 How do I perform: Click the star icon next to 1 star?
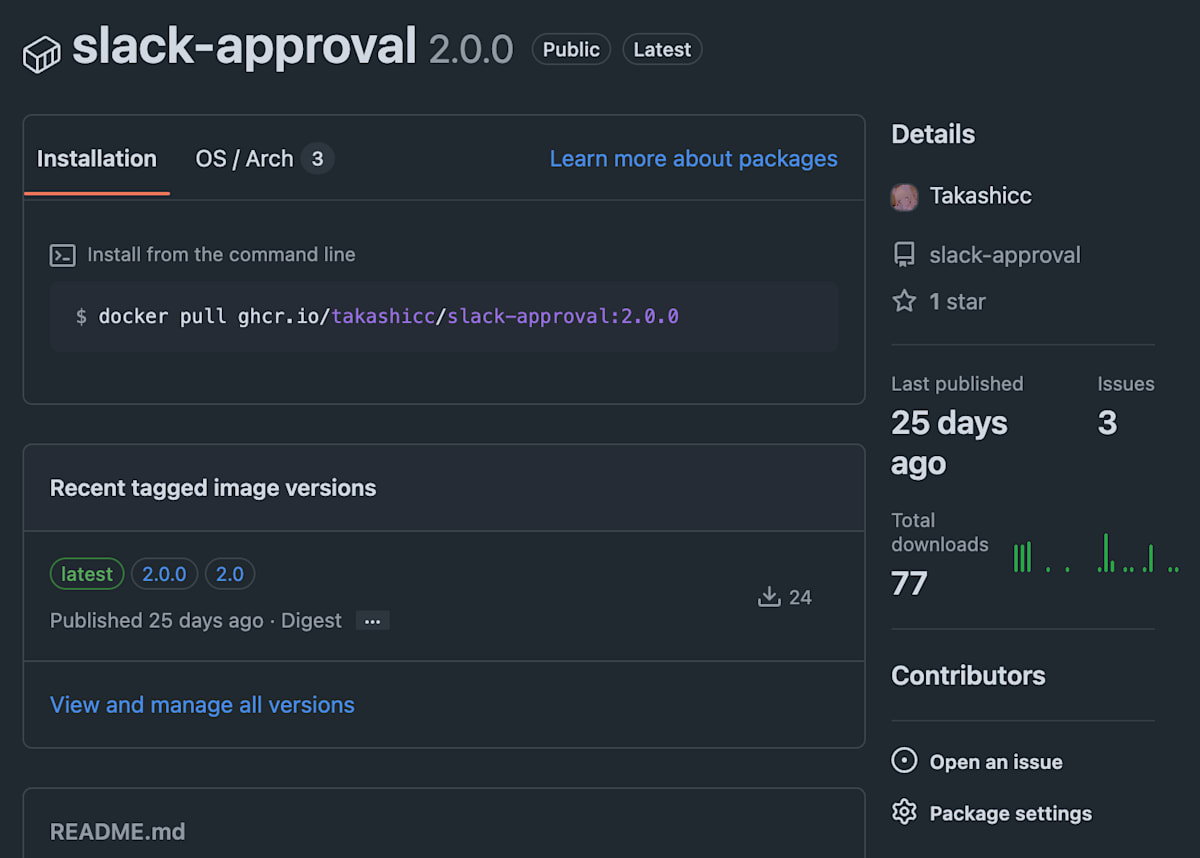904,301
